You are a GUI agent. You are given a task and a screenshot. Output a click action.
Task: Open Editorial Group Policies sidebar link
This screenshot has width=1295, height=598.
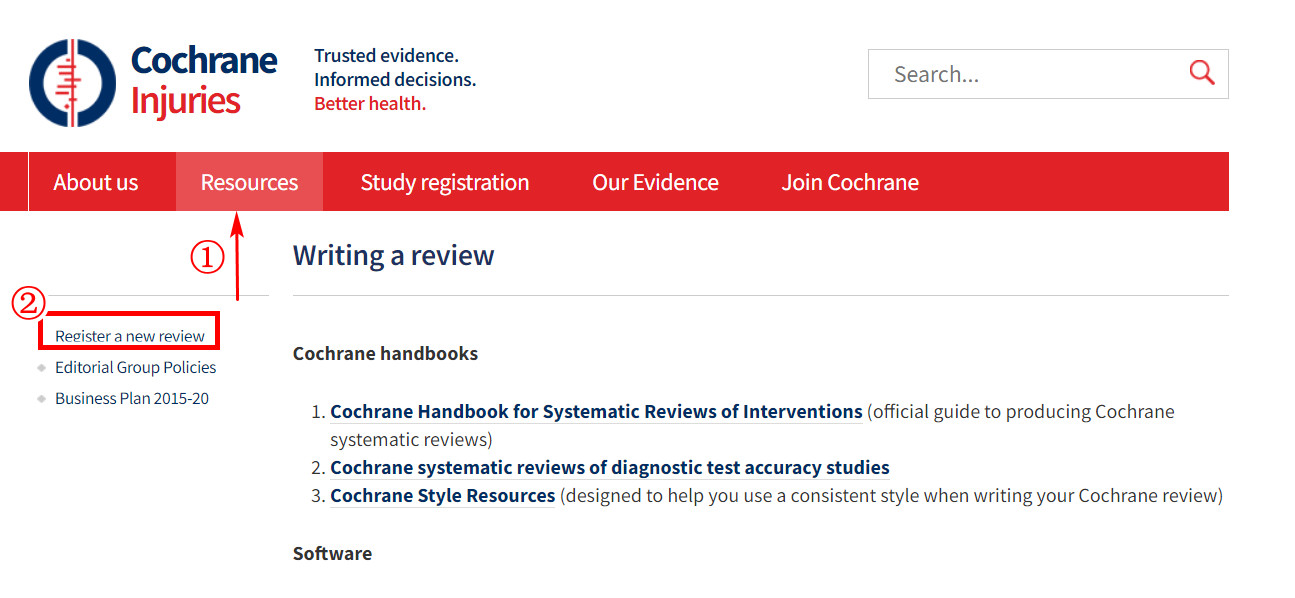point(136,367)
